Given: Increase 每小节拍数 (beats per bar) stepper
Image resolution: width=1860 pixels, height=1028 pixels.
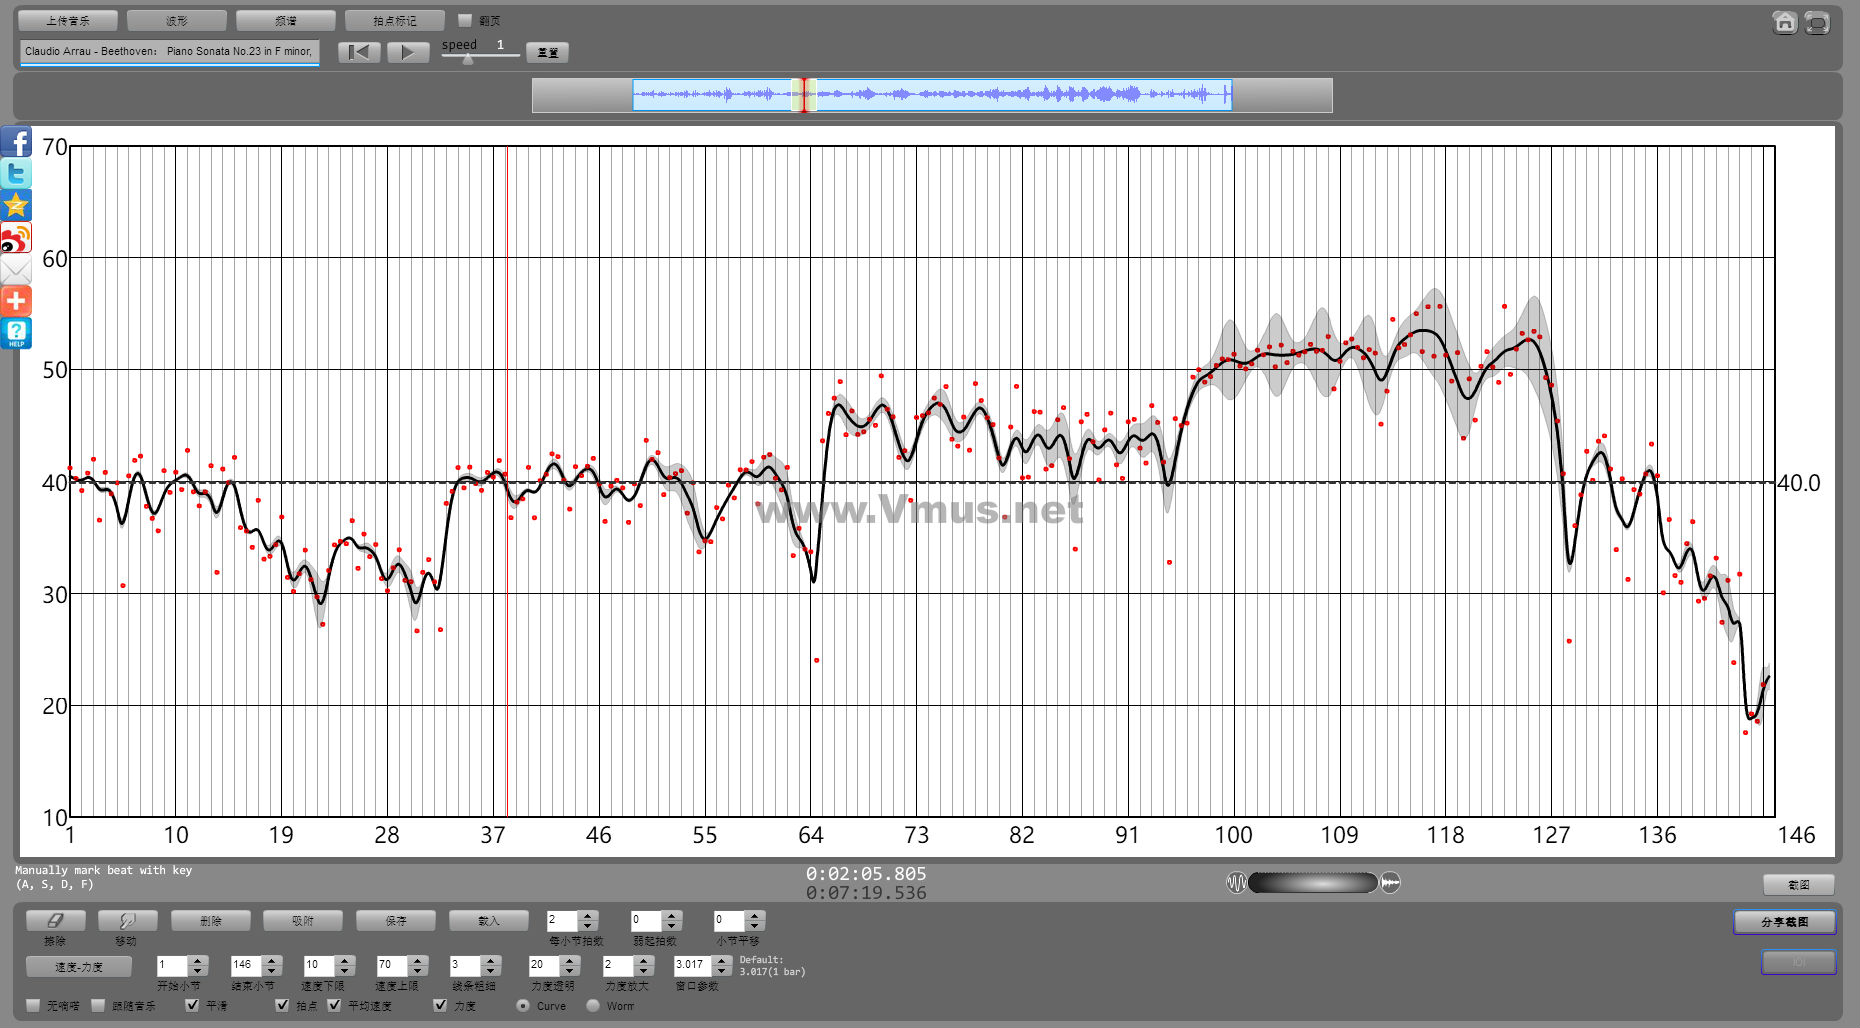Looking at the screenshot, I should pyautogui.click(x=588, y=915).
